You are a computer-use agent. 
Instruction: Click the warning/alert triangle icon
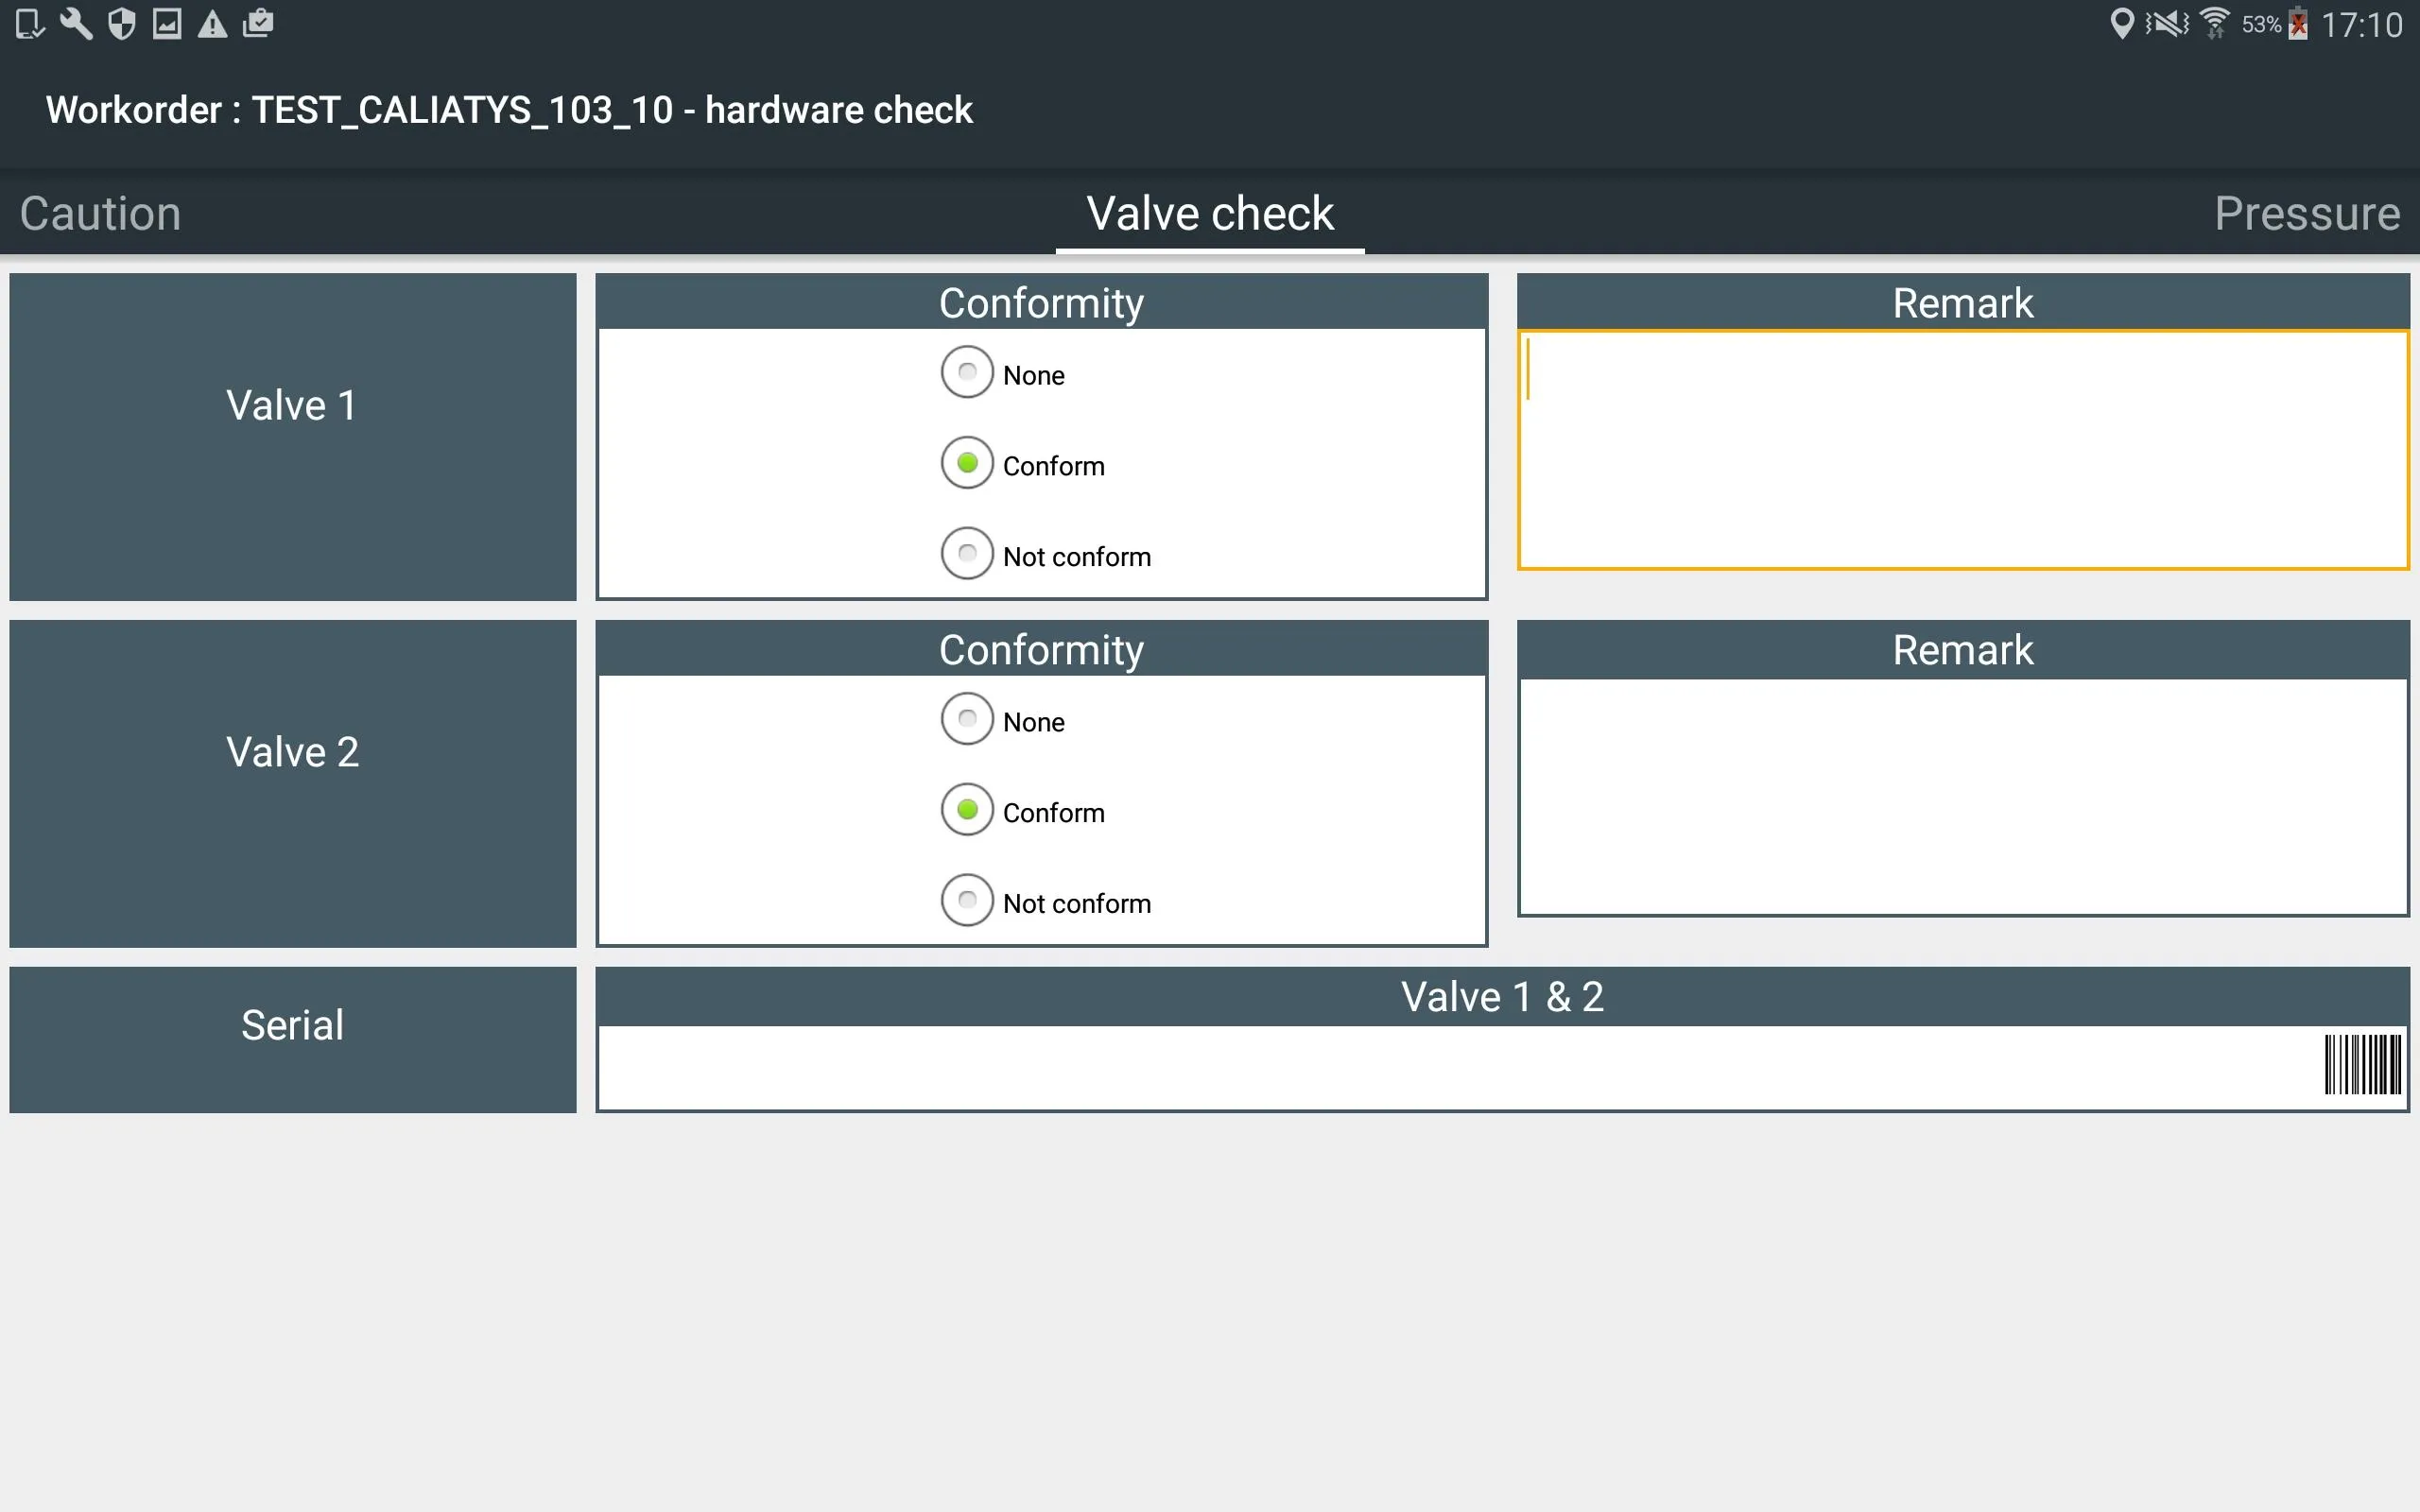pyautogui.click(x=215, y=23)
